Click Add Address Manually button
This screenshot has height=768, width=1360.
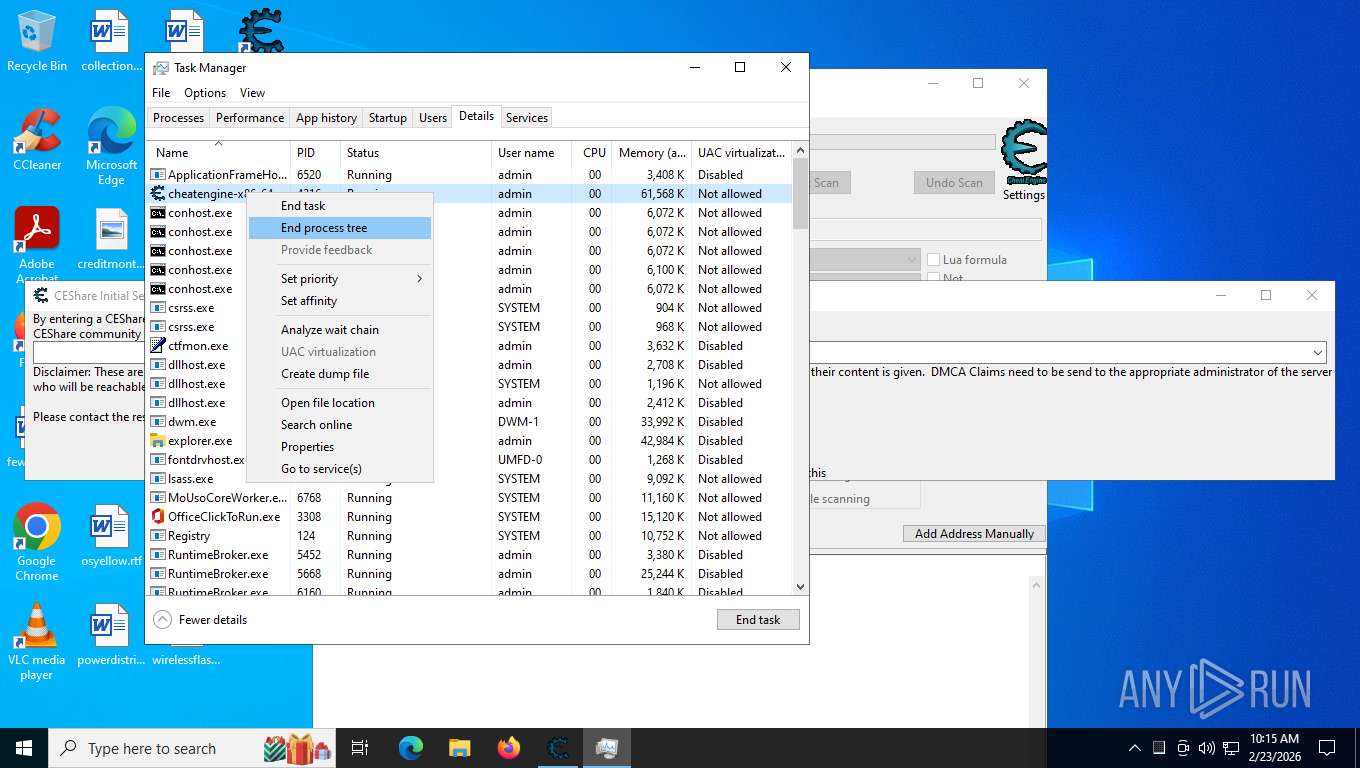click(x=974, y=534)
